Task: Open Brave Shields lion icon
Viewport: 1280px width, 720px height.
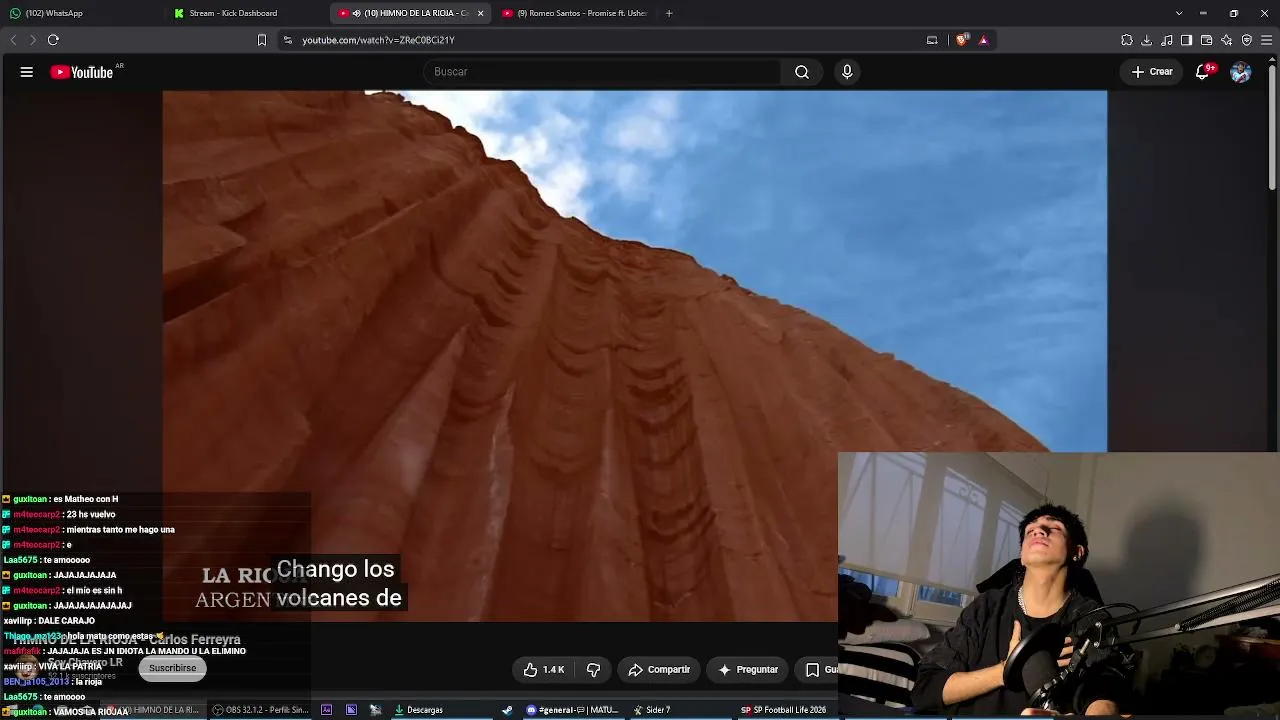Action: 962,40
